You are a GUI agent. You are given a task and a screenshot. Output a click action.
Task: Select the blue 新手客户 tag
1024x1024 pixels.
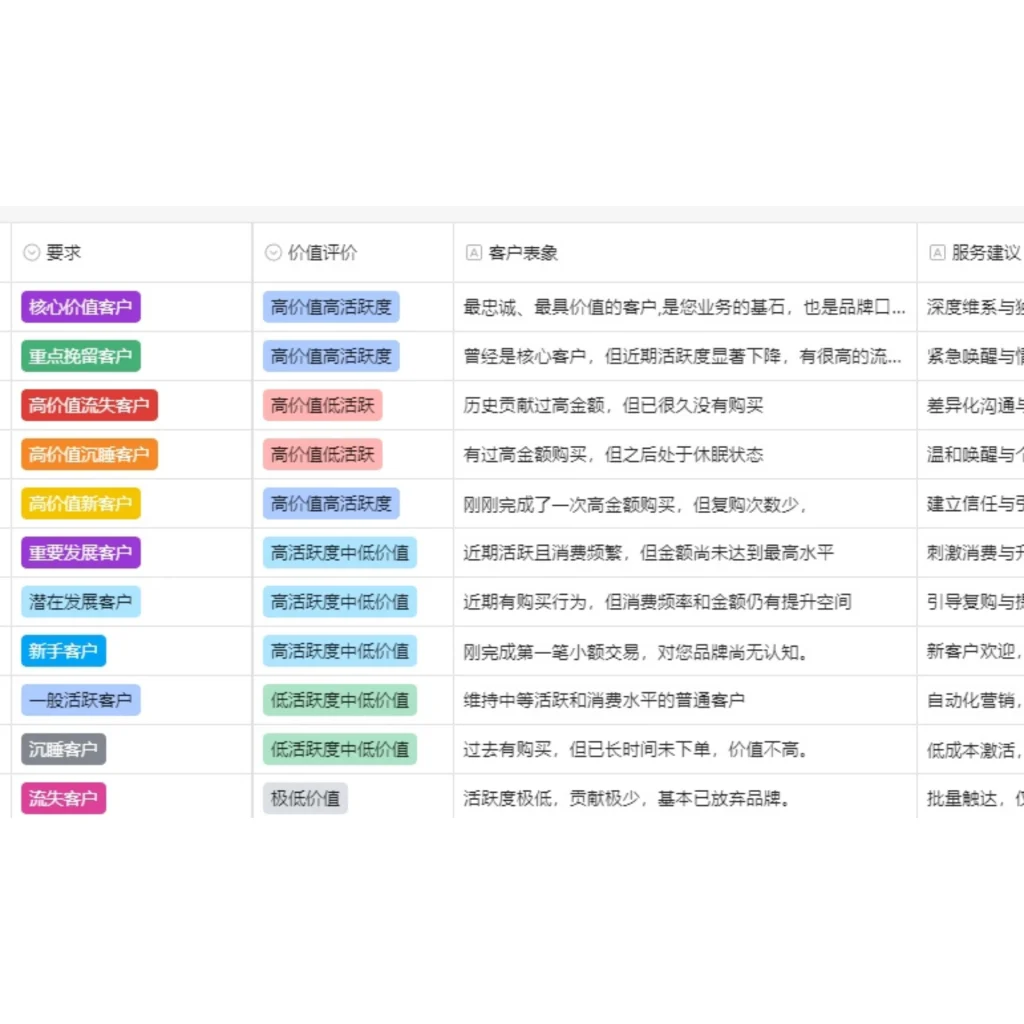(x=63, y=651)
